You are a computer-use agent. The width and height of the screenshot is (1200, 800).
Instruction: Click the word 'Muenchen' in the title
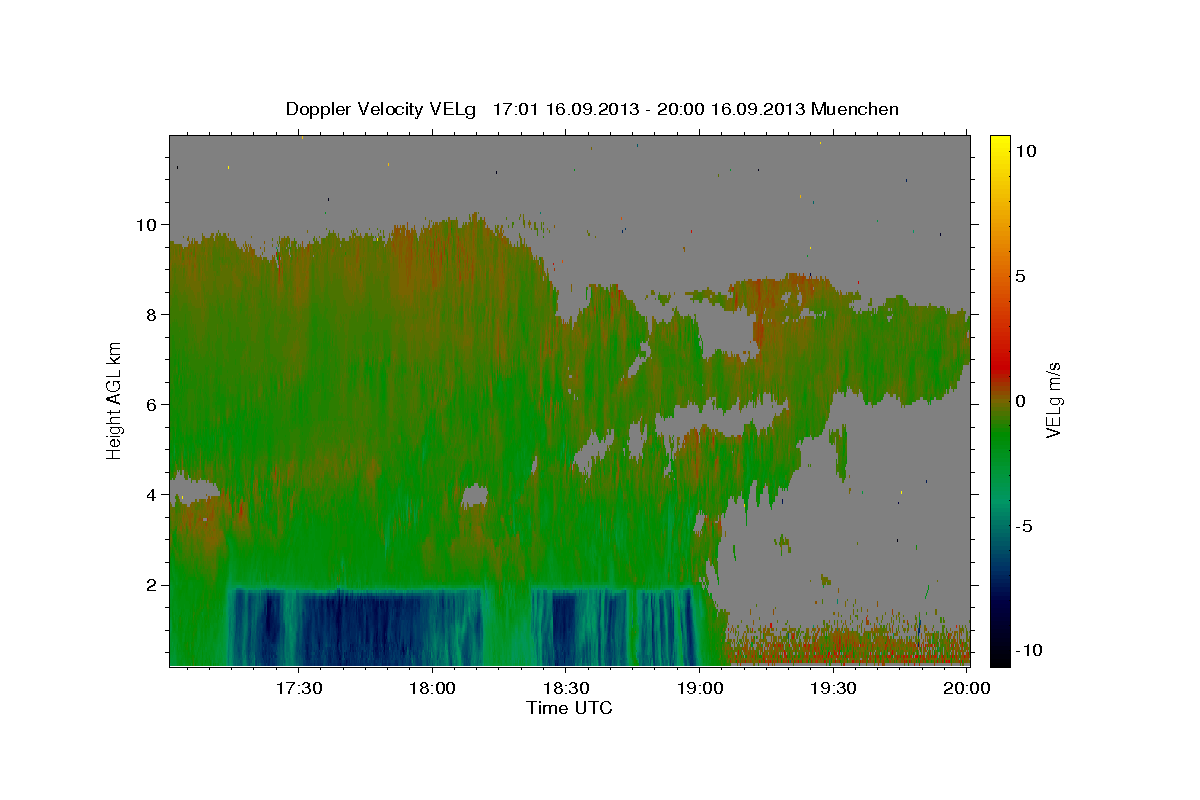pos(855,109)
